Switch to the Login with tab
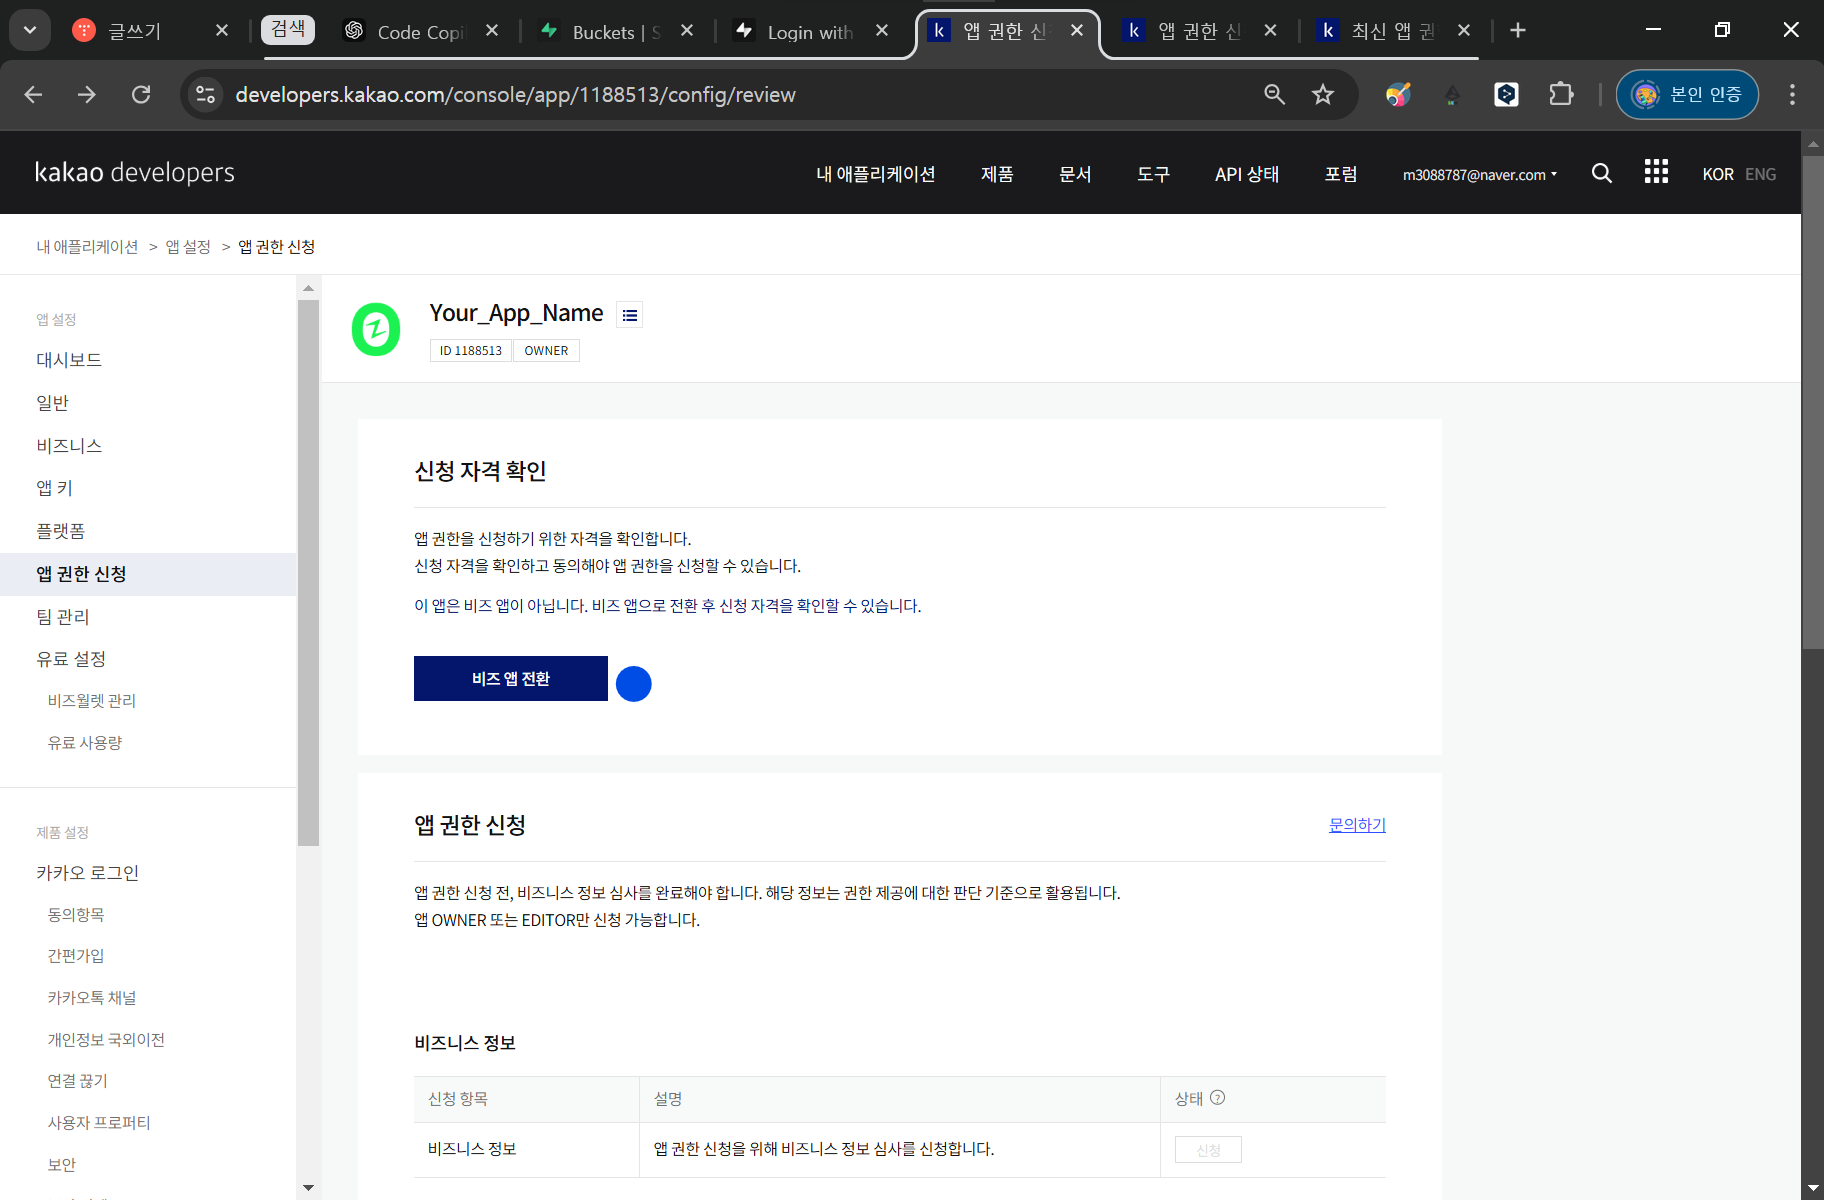 [810, 31]
